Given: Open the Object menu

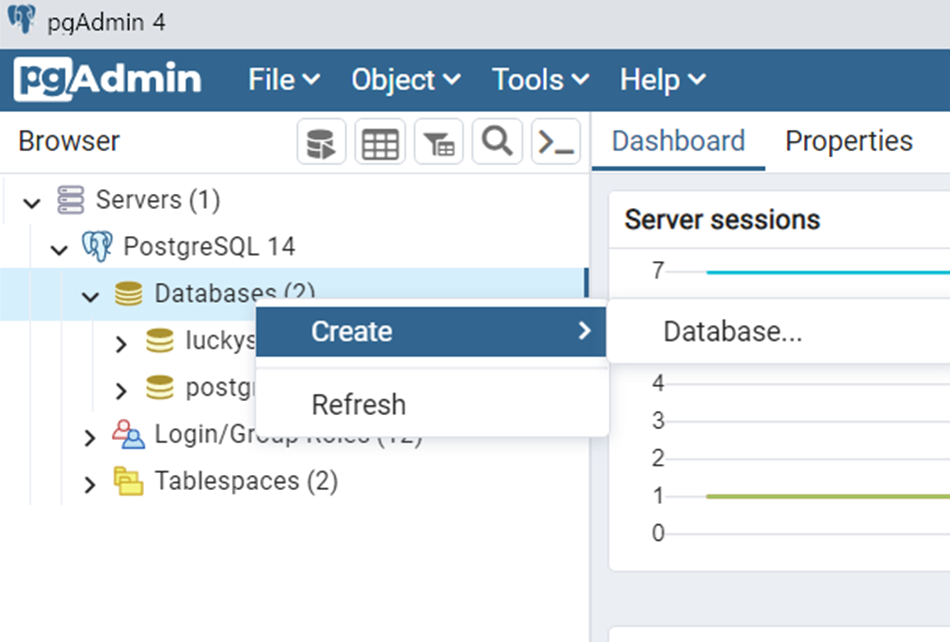Looking at the screenshot, I should coord(396,79).
